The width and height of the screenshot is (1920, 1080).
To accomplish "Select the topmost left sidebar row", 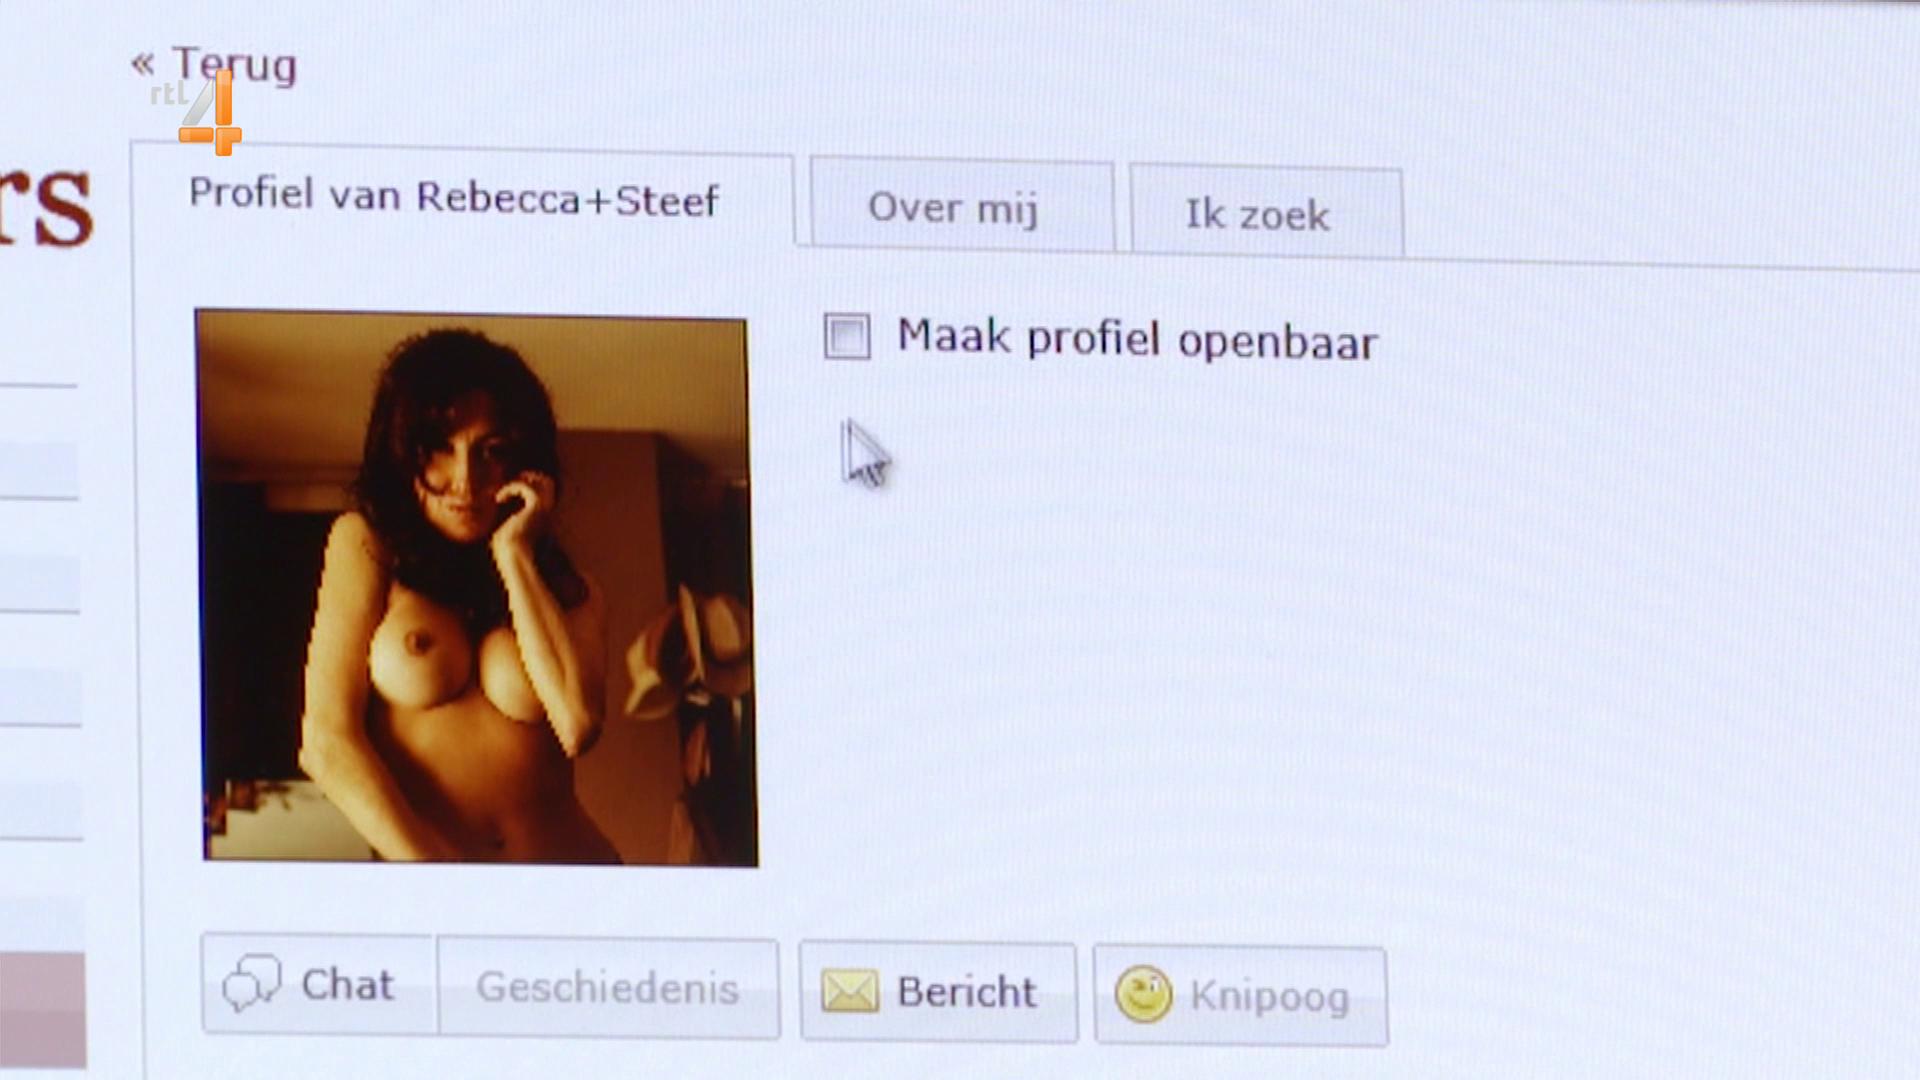I will (38, 440).
